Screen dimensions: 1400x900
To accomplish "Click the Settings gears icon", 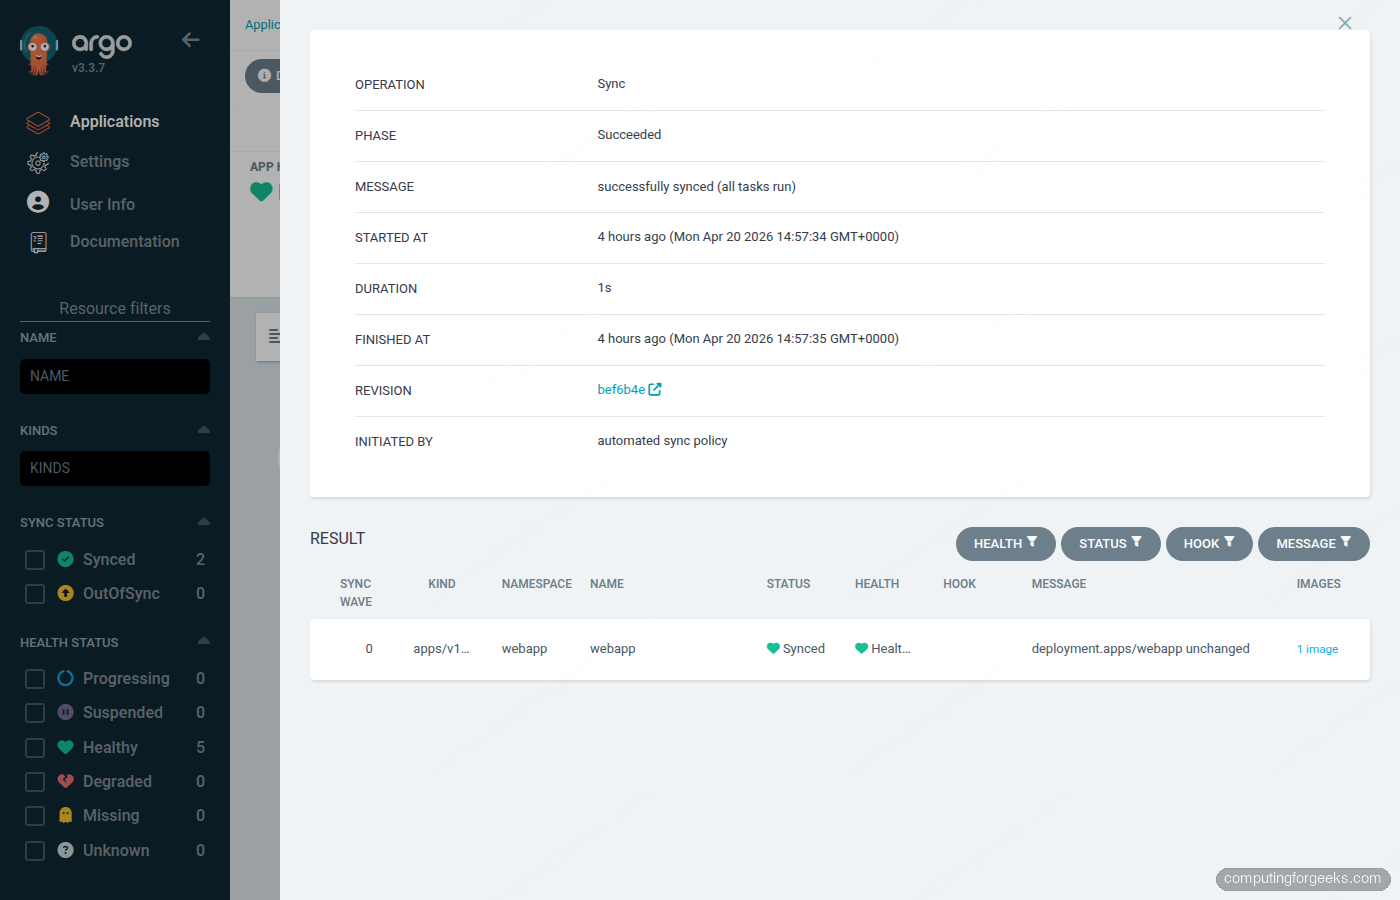I will pyautogui.click(x=38, y=162).
